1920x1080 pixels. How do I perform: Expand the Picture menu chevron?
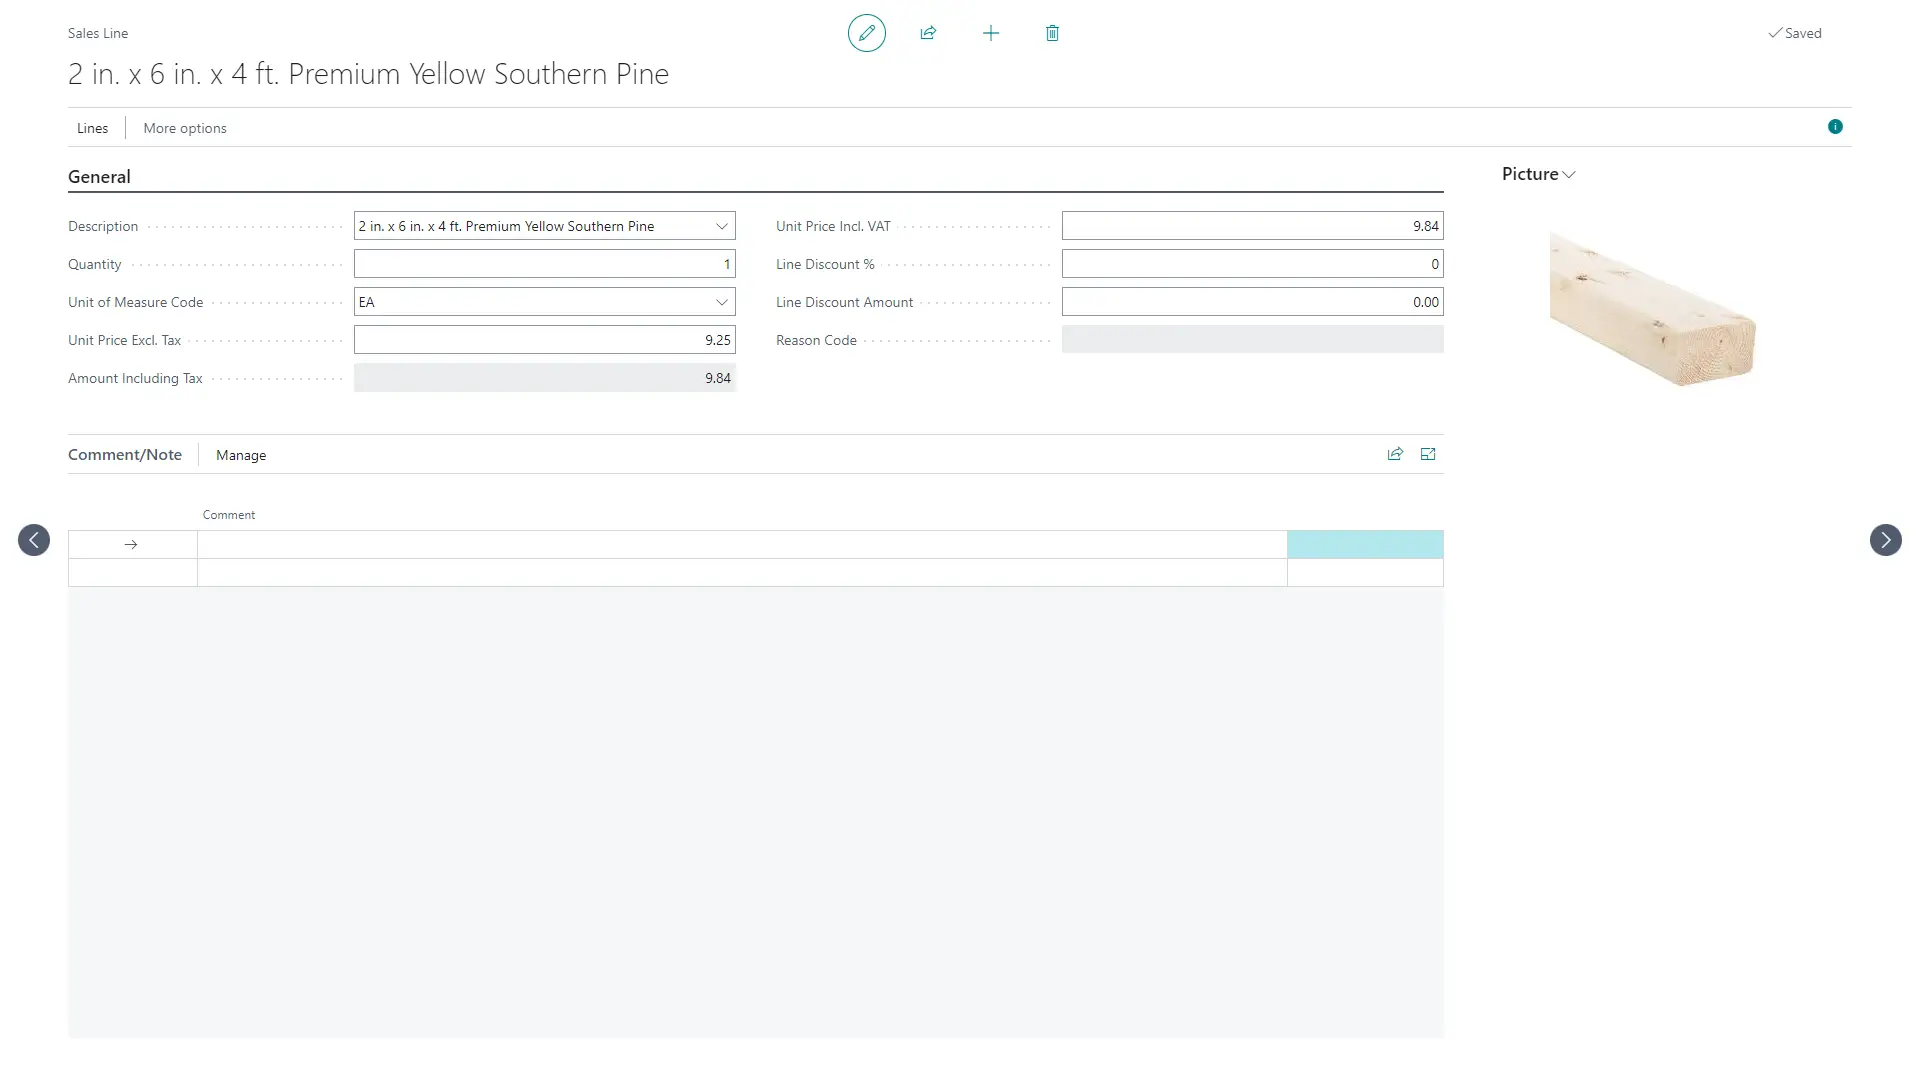[1569, 175]
